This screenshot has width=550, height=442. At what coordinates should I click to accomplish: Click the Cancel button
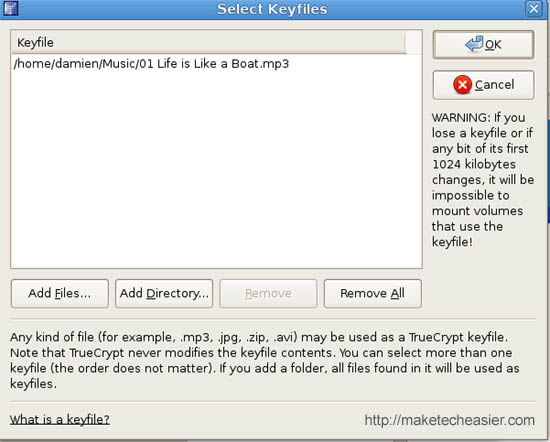pyautogui.click(x=483, y=85)
